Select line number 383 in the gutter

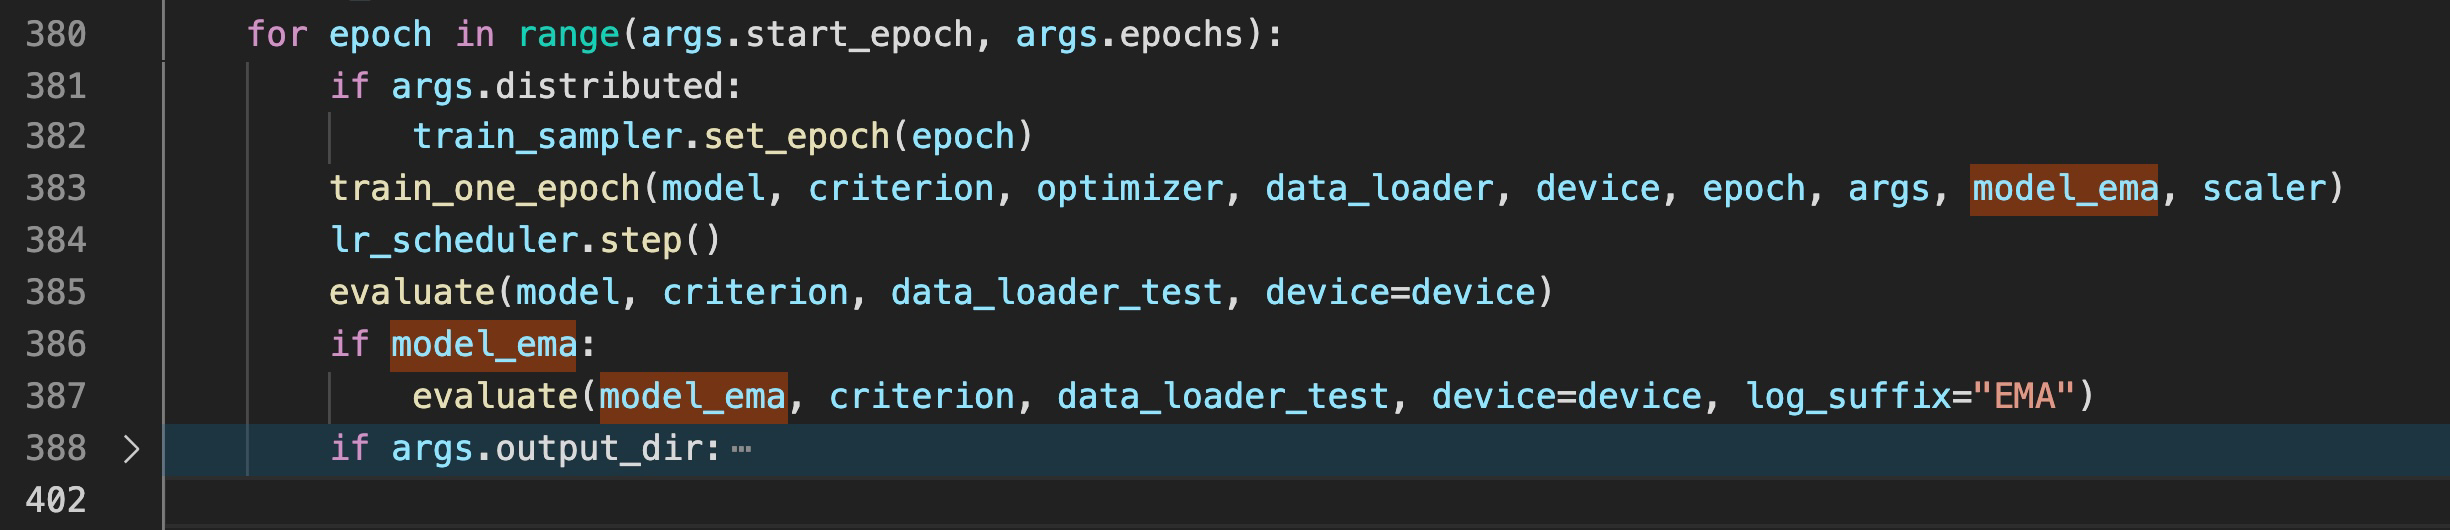[56, 189]
